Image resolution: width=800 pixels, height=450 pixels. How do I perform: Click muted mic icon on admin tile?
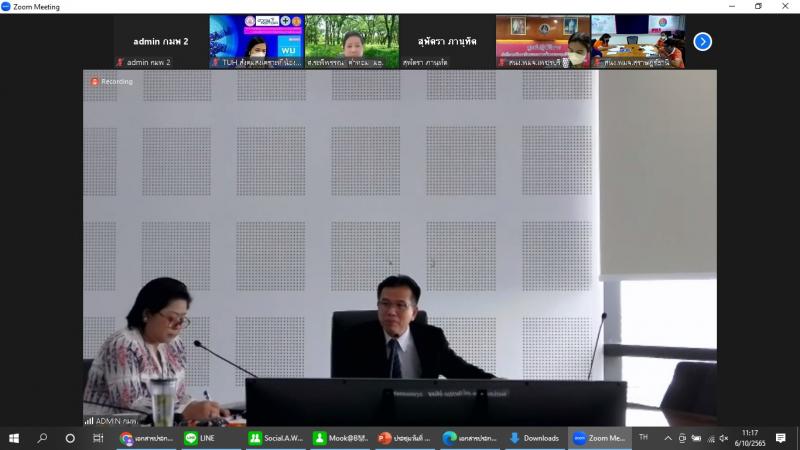[120, 62]
